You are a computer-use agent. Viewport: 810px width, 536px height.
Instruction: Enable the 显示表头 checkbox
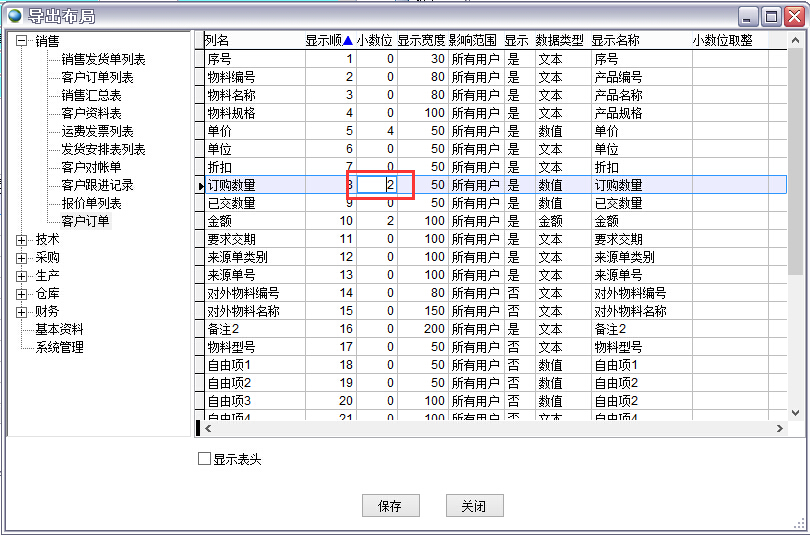(x=205, y=459)
